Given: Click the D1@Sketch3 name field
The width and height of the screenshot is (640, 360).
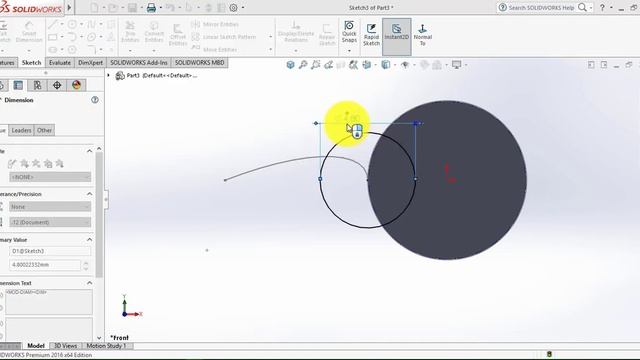Looking at the screenshot, I should coord(50,251).
